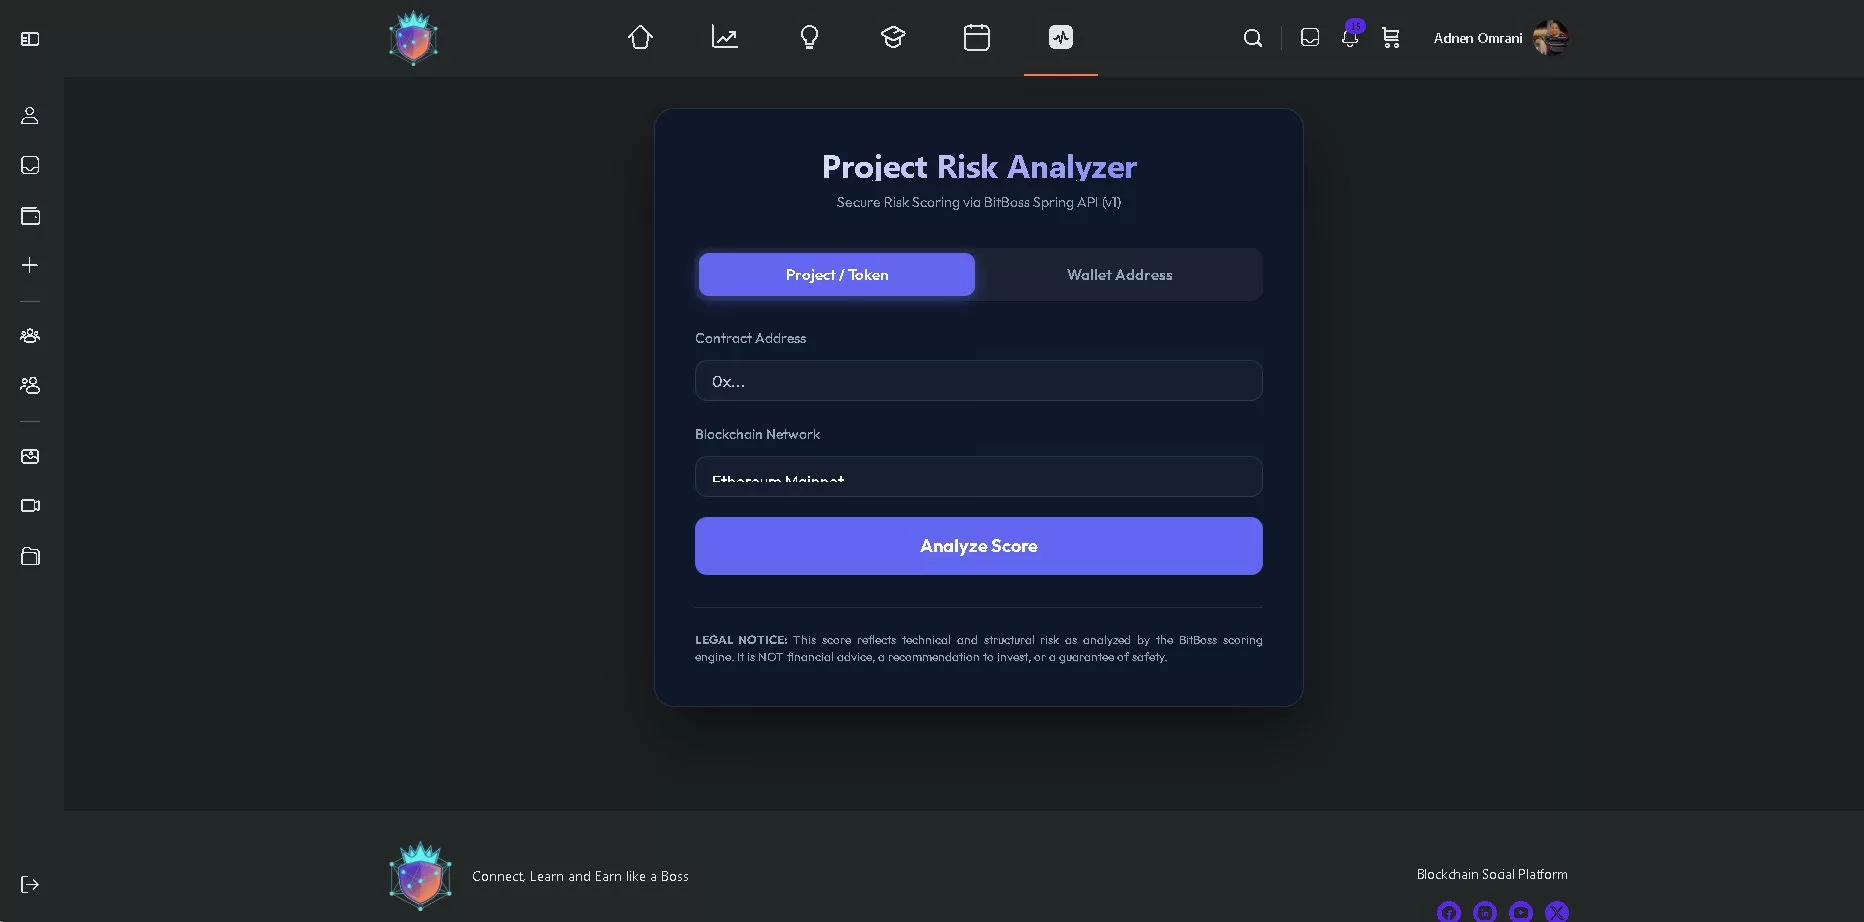Image resolution: width=1864 pixels, height=922 pixels.
Task: Open the sidebar inbox tray icon
Action: 30,165
